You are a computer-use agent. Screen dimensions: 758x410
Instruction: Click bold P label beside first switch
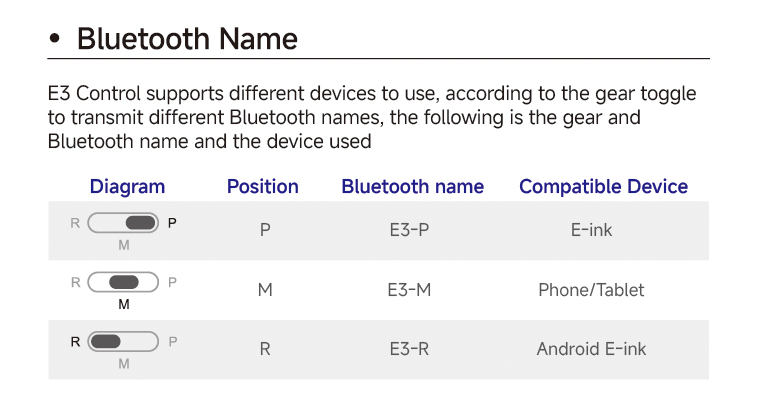(x=173, y=223)
